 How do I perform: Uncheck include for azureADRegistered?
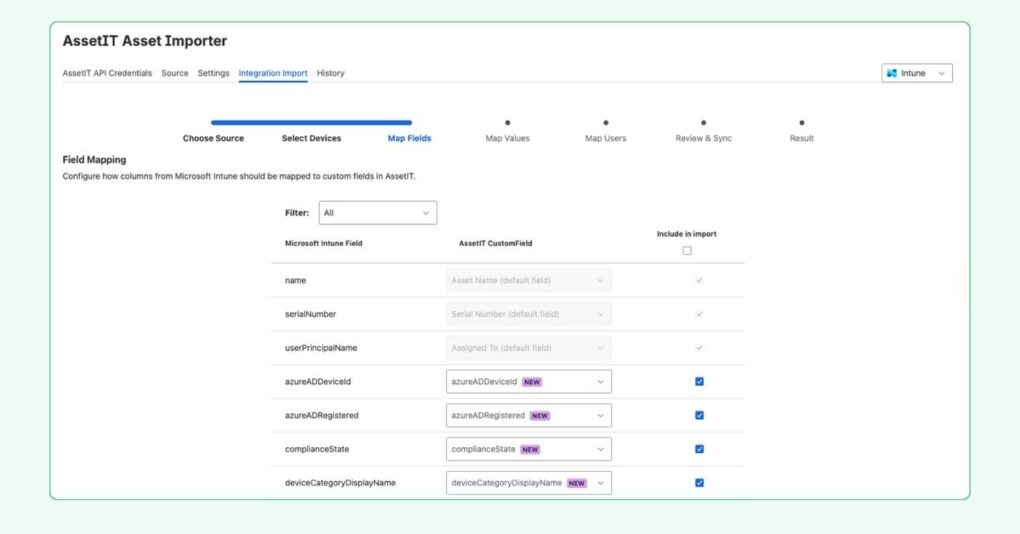[x=699, y=416]
